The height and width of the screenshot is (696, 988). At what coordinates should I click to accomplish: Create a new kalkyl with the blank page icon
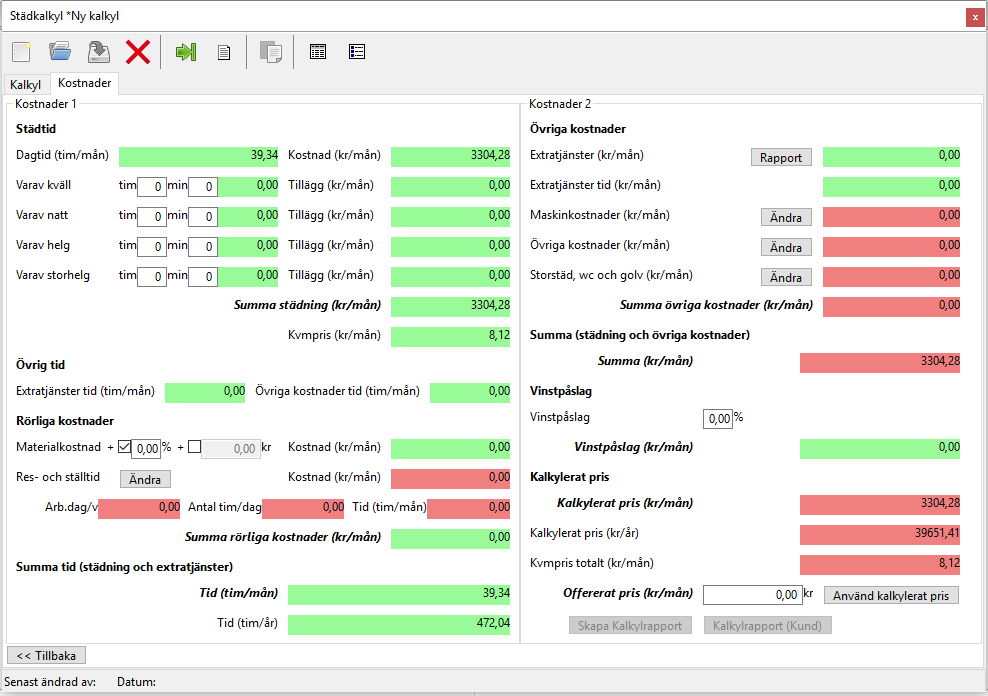(22, 52)
